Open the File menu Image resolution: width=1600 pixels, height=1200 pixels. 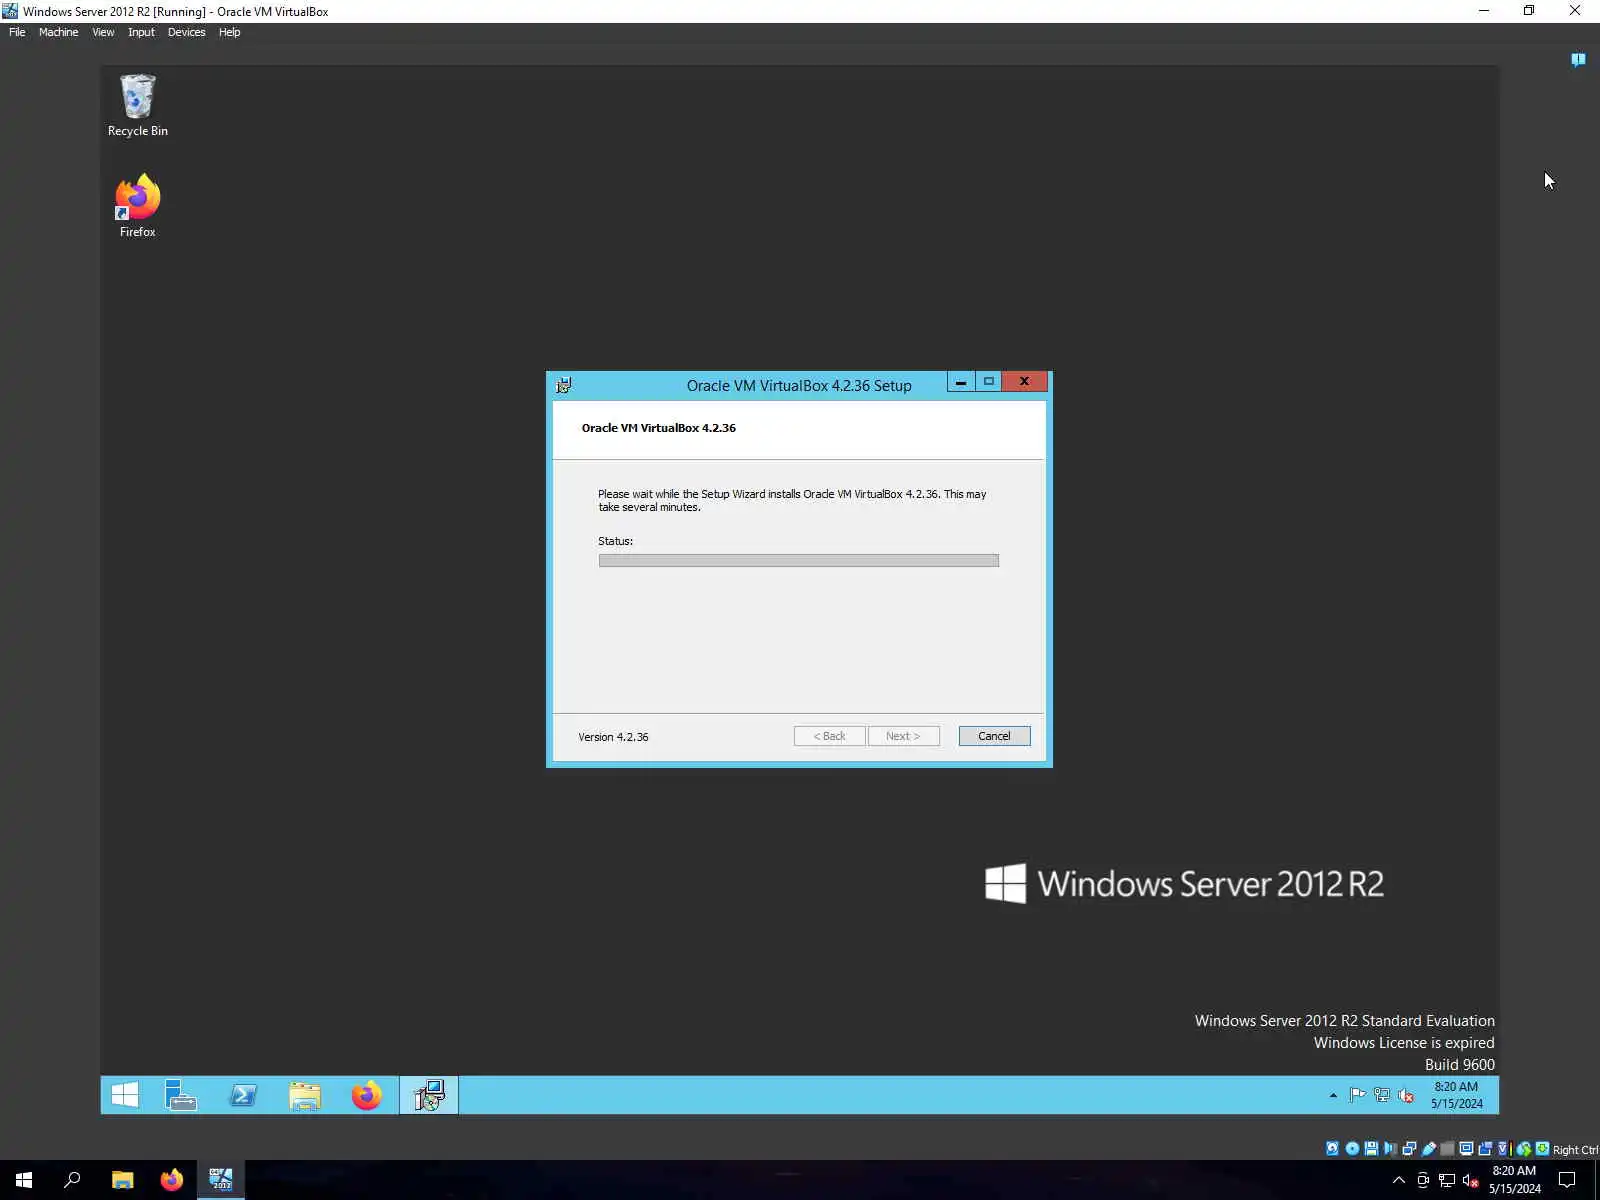pos(17,32)
